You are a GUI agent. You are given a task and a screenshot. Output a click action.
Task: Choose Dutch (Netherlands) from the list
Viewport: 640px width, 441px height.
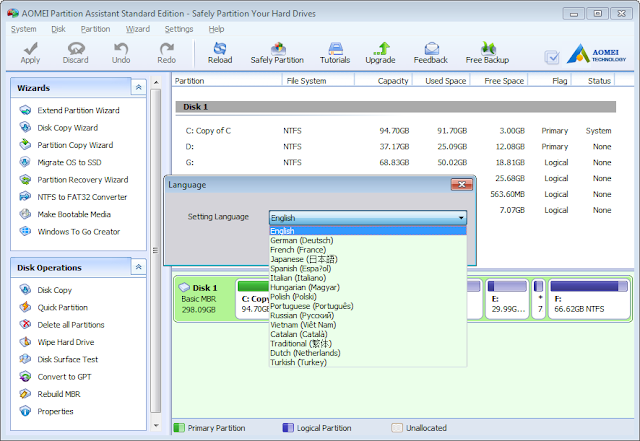tap(368, 353)
